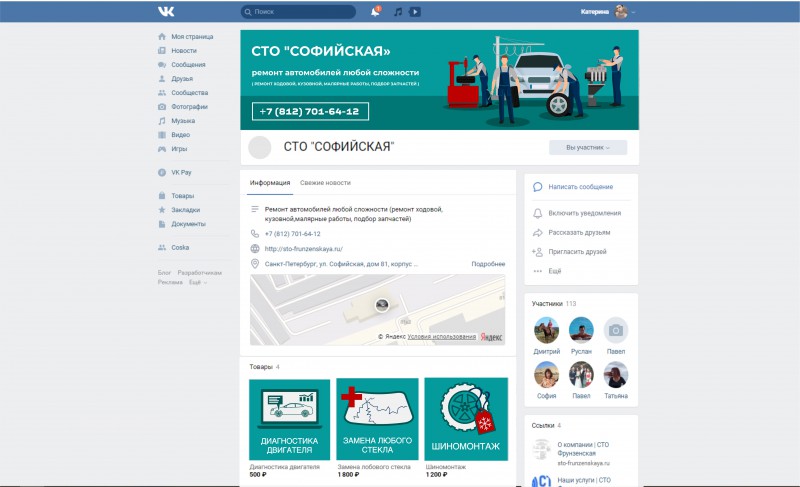
Task: Click the VK logo in header
Action: [166, 11]
